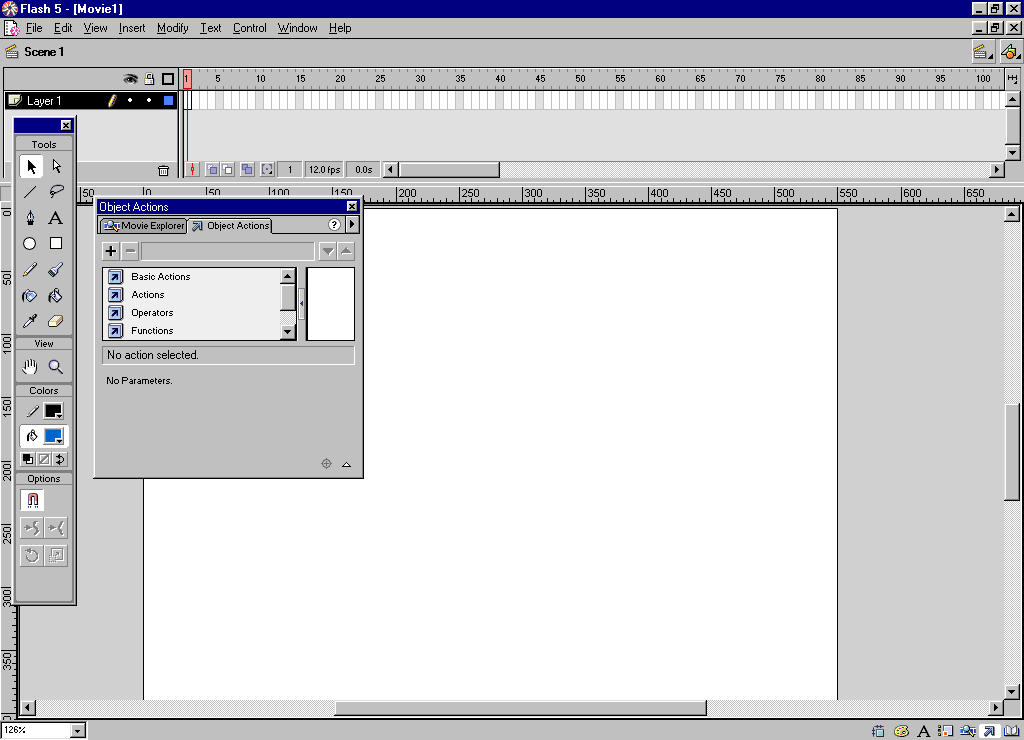Open Object Actions help button

pos(334,225)
